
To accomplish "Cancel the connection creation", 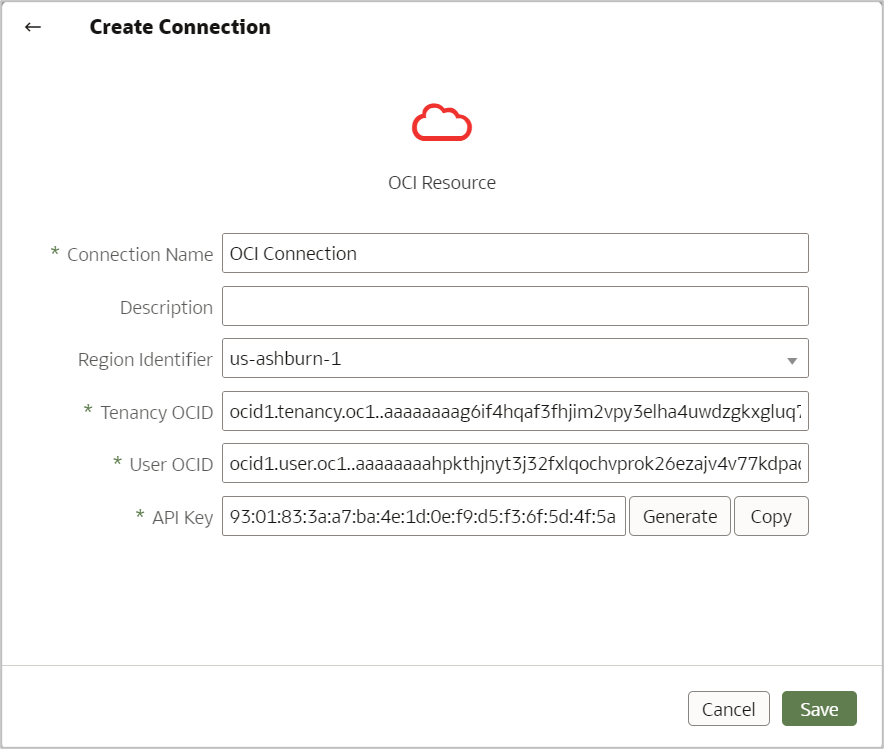I will (728, 709).
